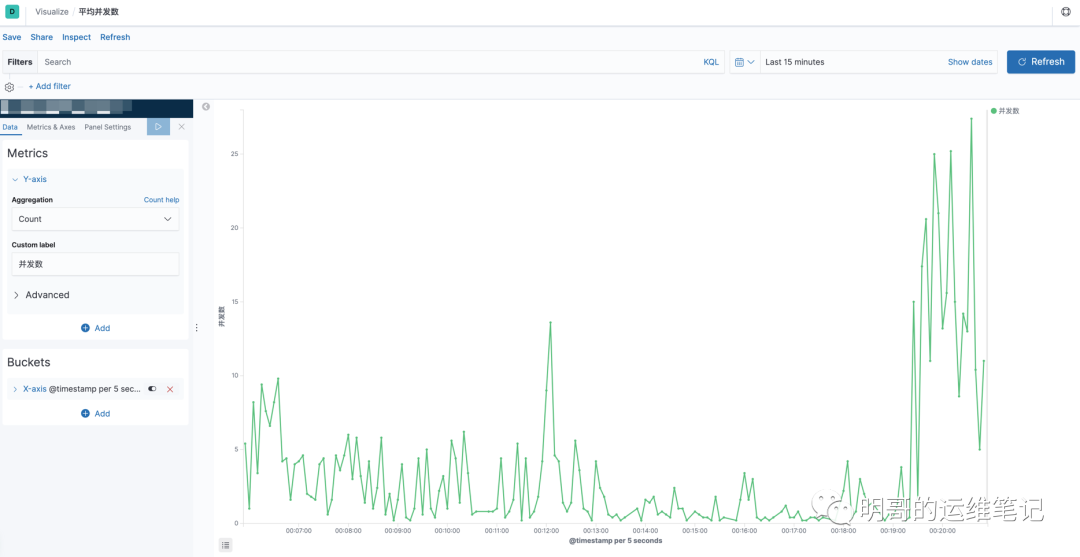1080x557 pixels.
Task: Toggle the legend list icon below chart
Action: [226, 545]
